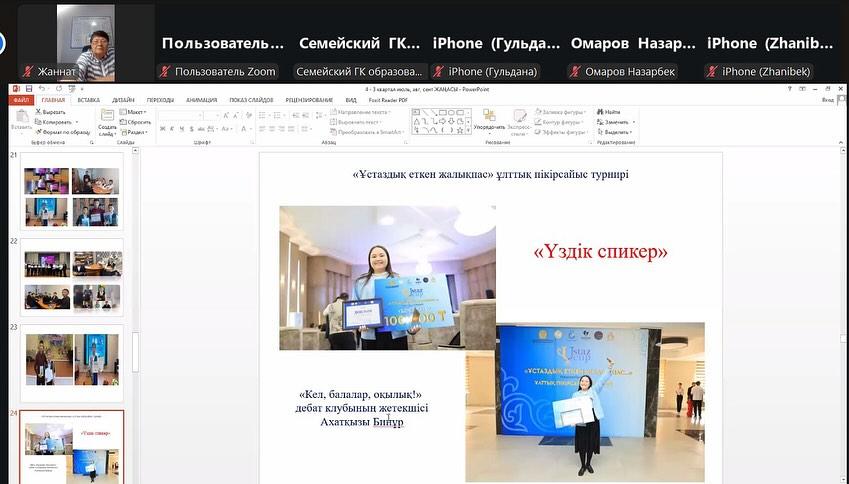Open the Упорядочить arrange menu

pyautogui.click(x=489, y=122)
